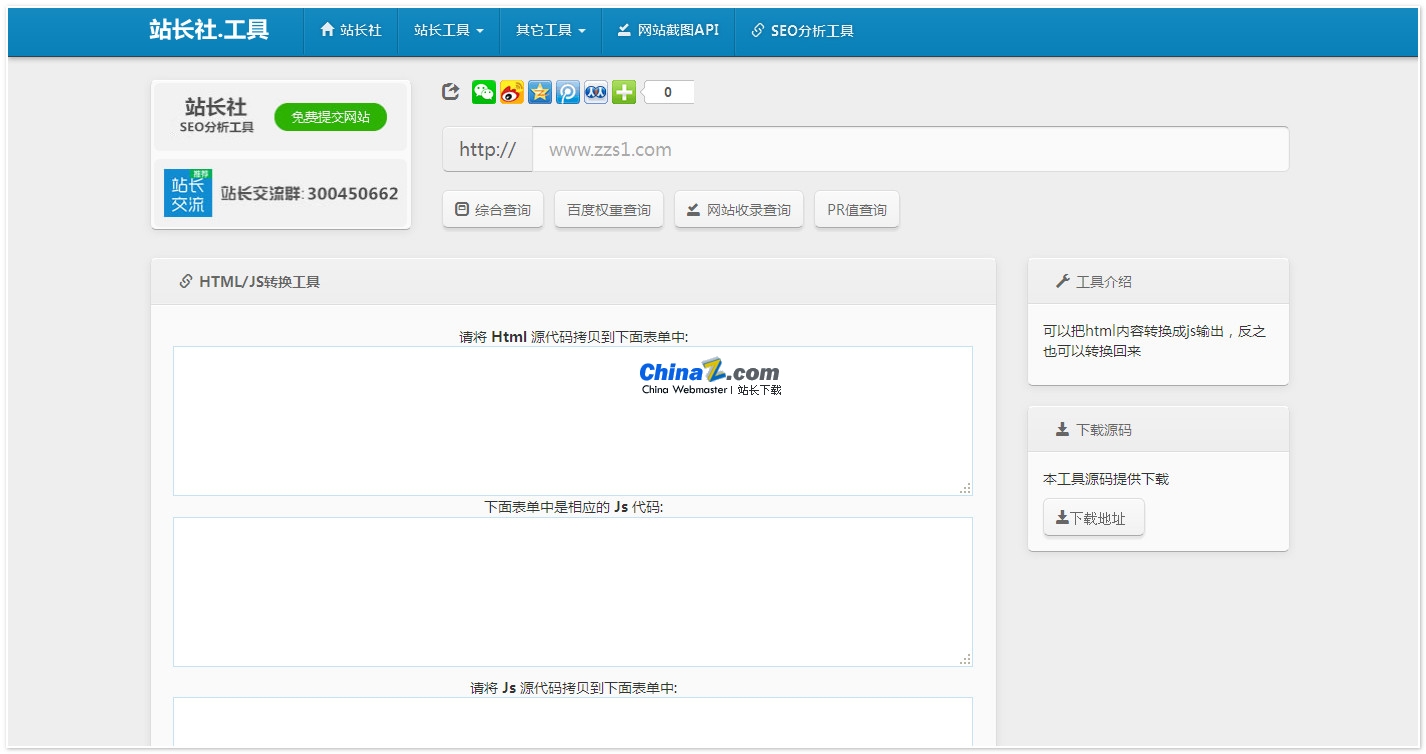Share to Renren network icon
Screen dimensions: 1426x754
[596, 92]
